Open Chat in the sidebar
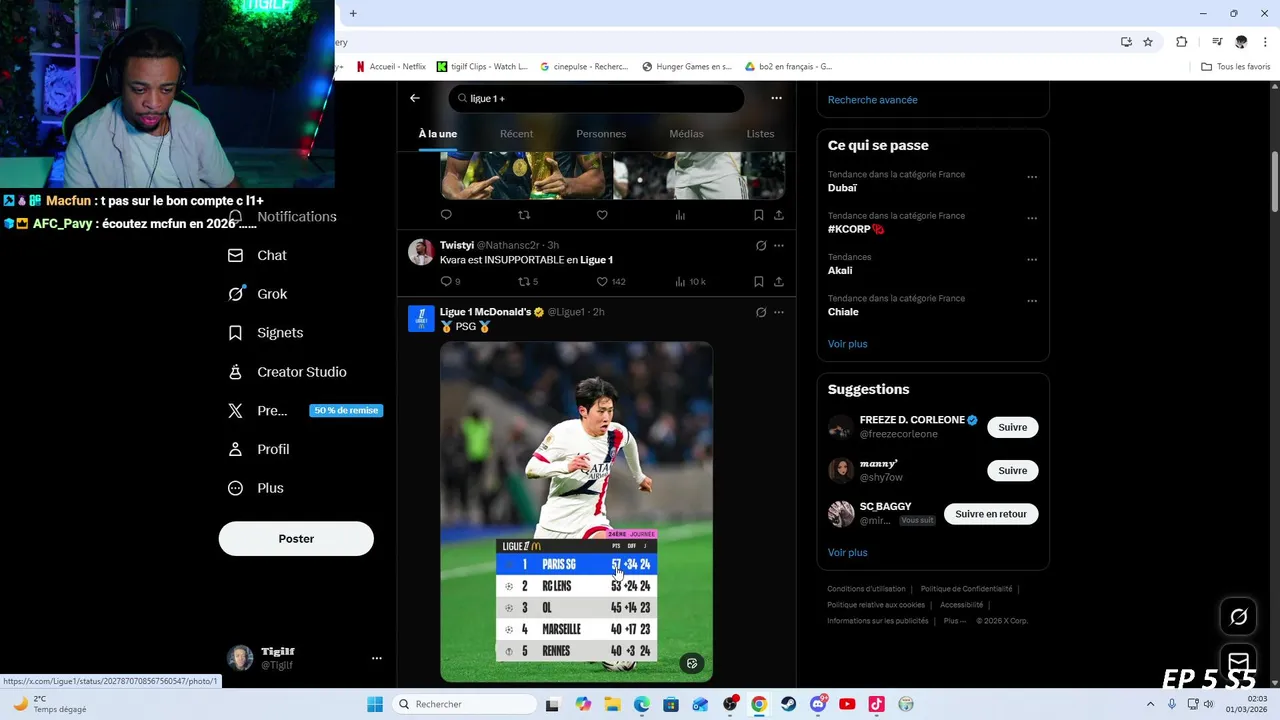The image size is (1280, 720). click(x=257, y=255)
